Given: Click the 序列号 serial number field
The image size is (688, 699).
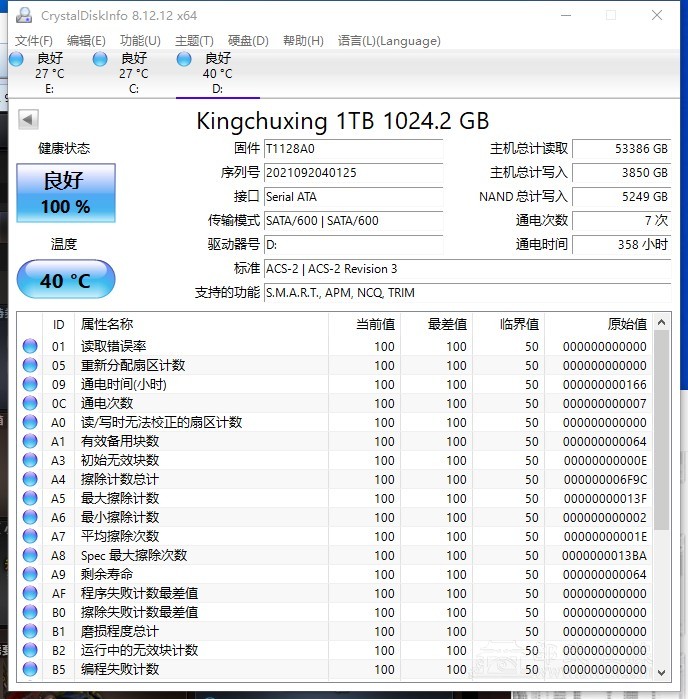Looking at the screenshot, I should click(x=352, y=173).
